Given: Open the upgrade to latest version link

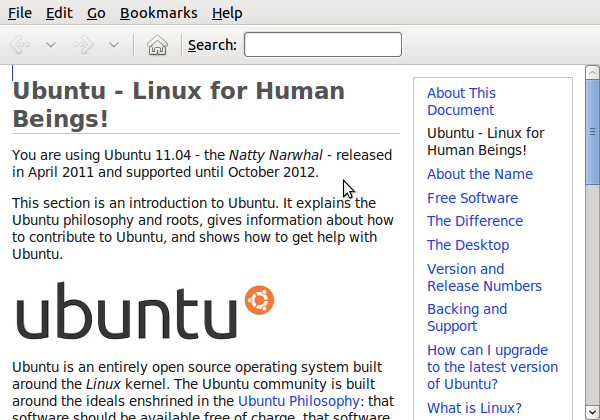Looking at the screenshot, I should 492,367.
